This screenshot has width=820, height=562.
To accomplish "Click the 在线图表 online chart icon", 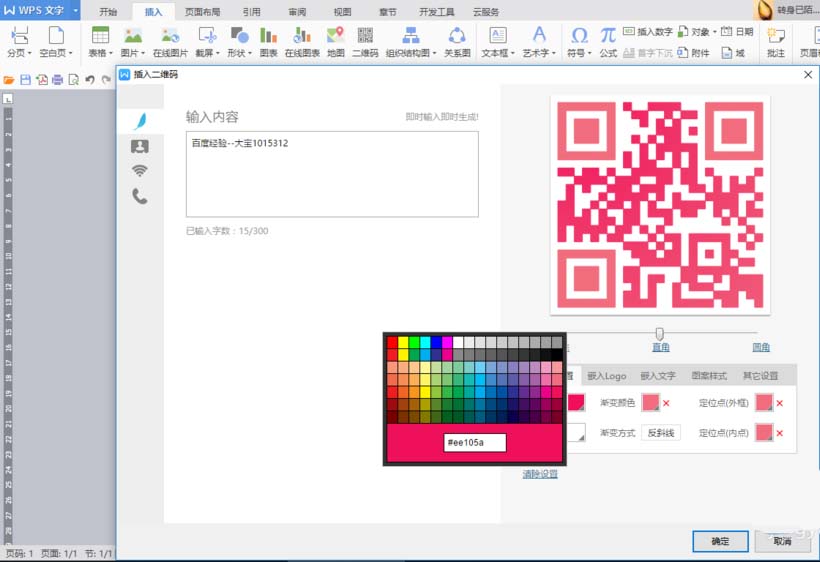I will (x=302, y=42).
